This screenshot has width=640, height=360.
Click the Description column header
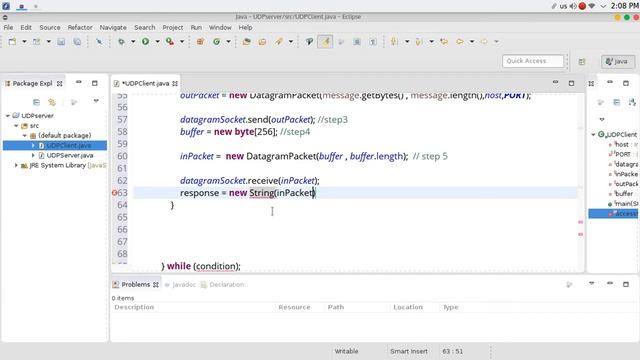point(134,307)
